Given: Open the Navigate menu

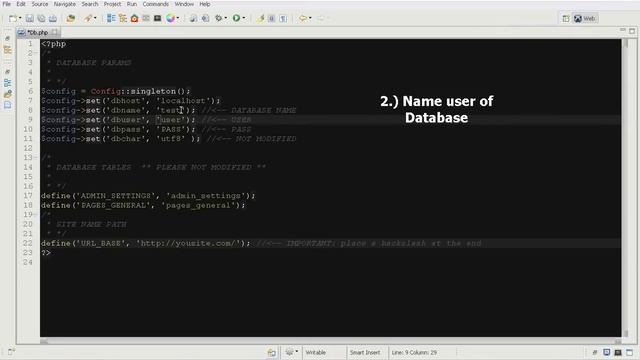Looking at the screenshot, I should click(x=64, y=4).
